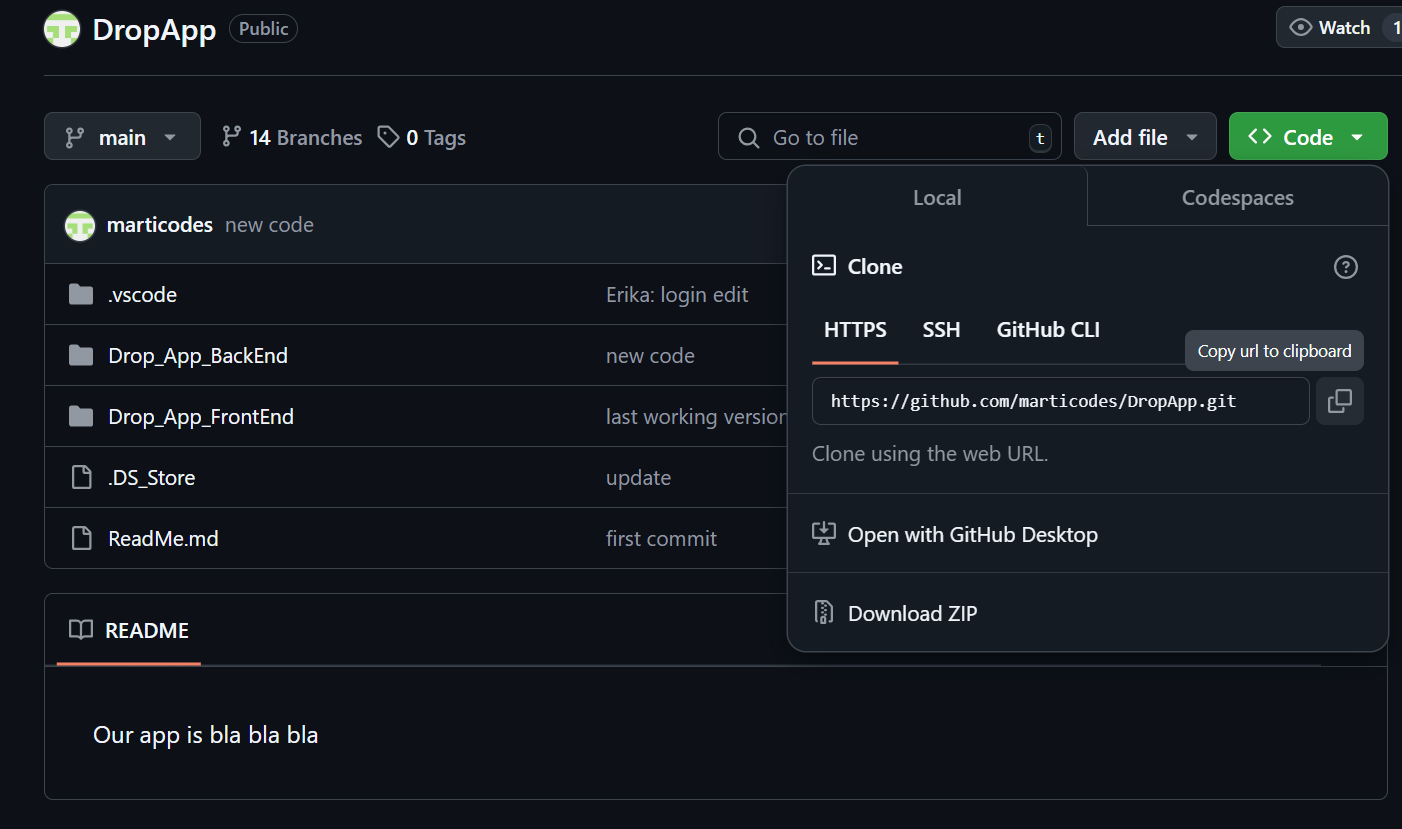Open the Drop_App_BackEnd folder
The image size is (1402, 829).
pyautogui.click(x=197, y=355)
